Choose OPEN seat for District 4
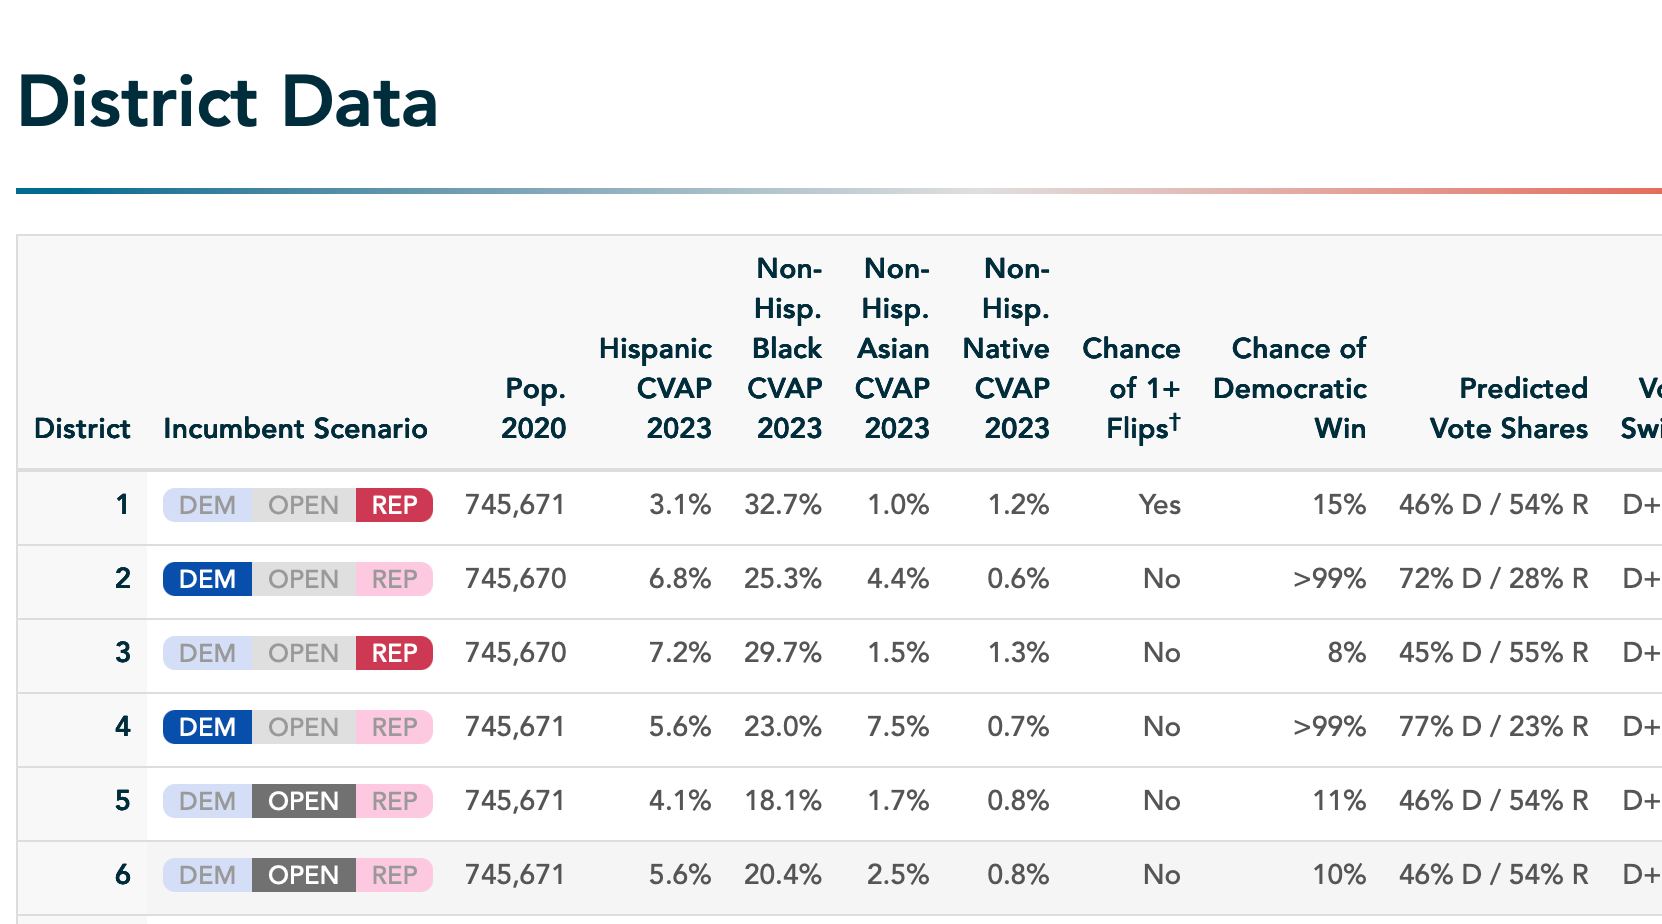 (303, 727)
